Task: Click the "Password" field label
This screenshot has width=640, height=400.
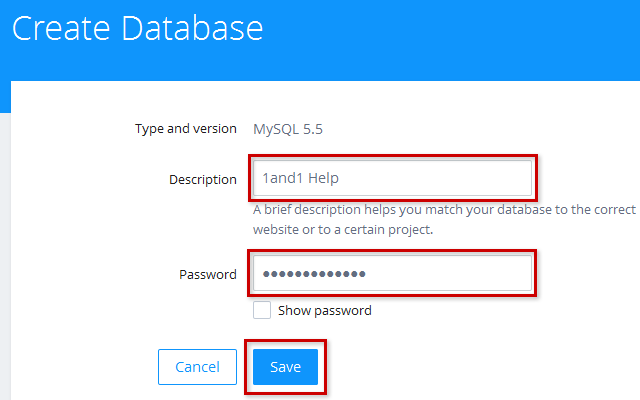Action: coord(210,274)
